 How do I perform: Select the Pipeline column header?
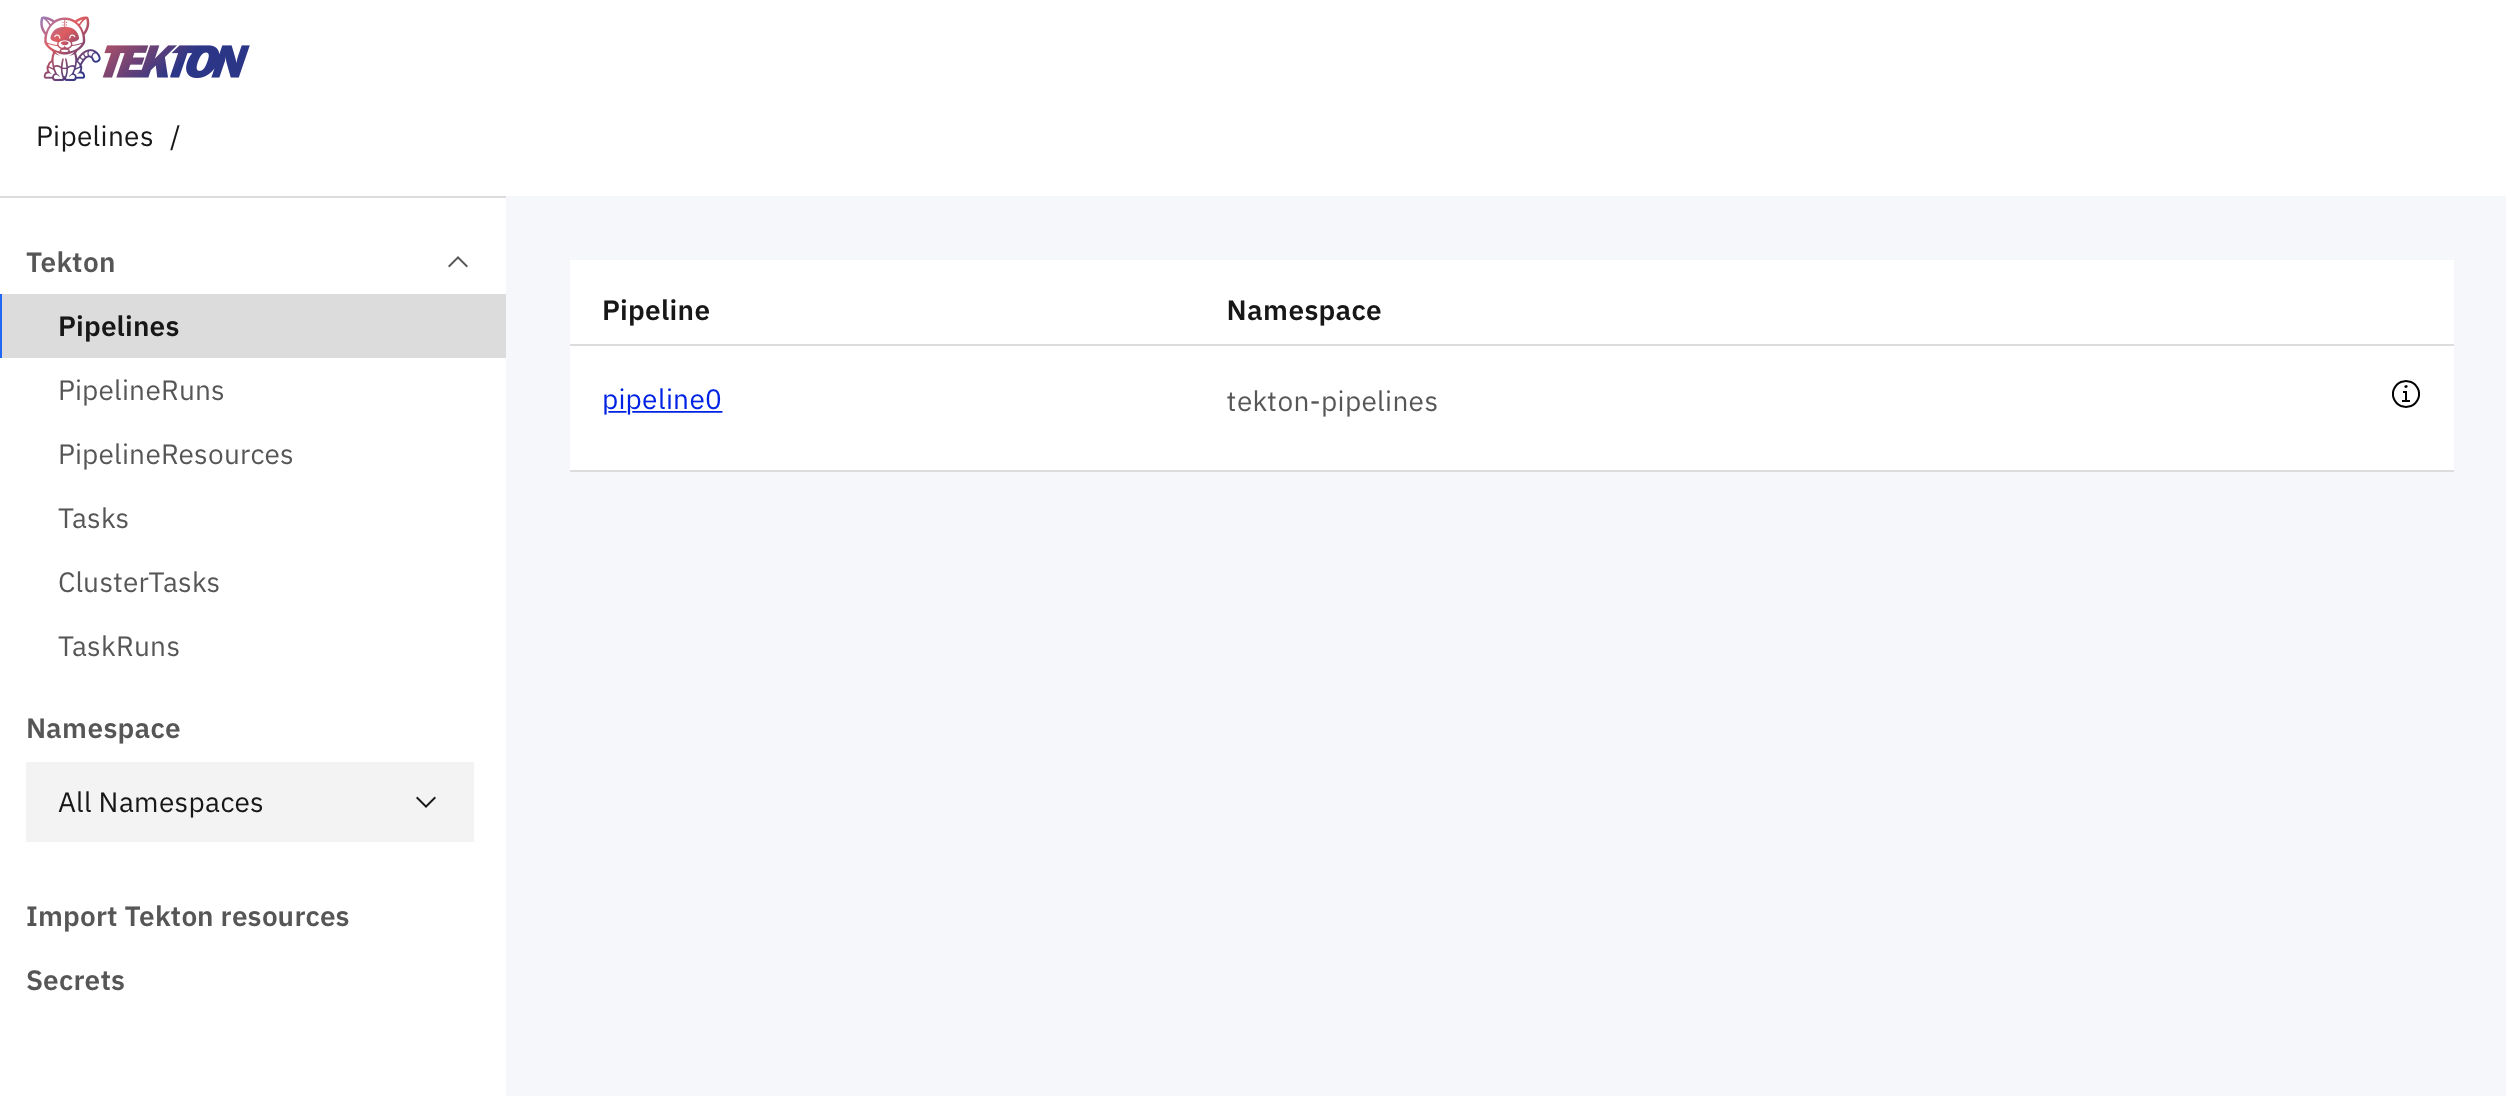coord(656,310)
